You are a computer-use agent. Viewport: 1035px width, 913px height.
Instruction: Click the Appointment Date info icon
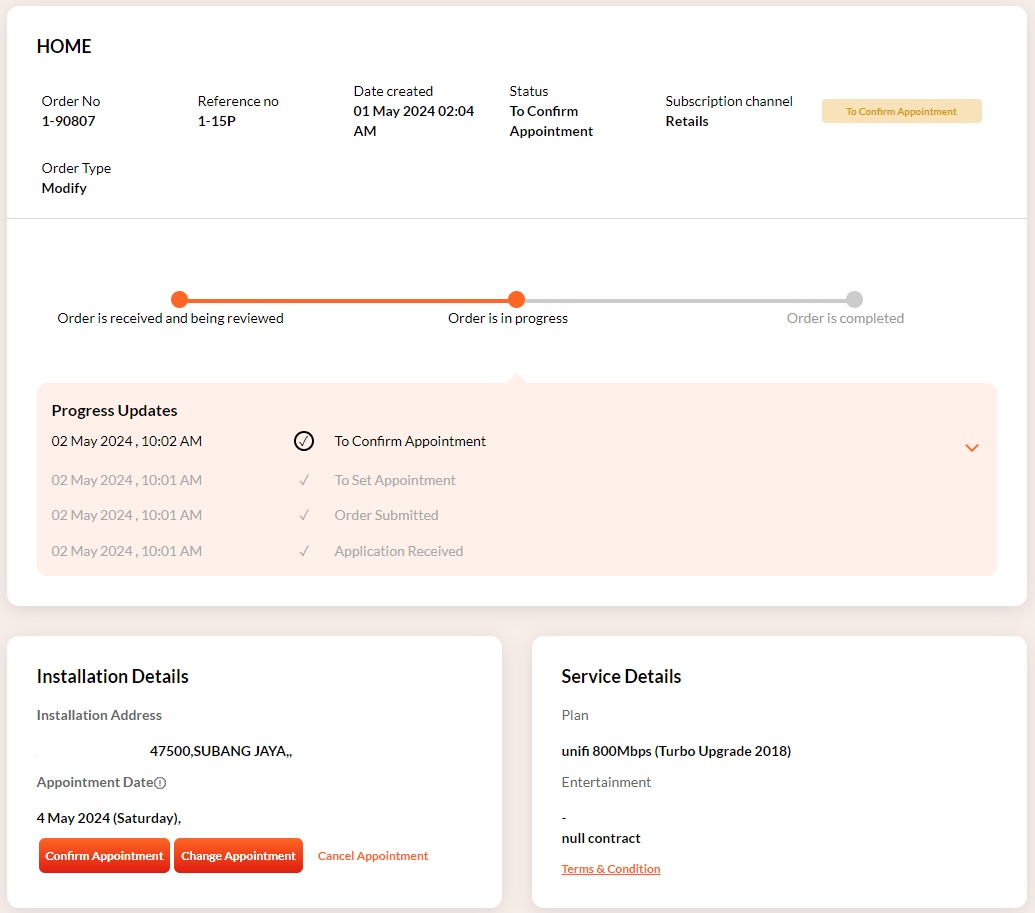point(160,783)
